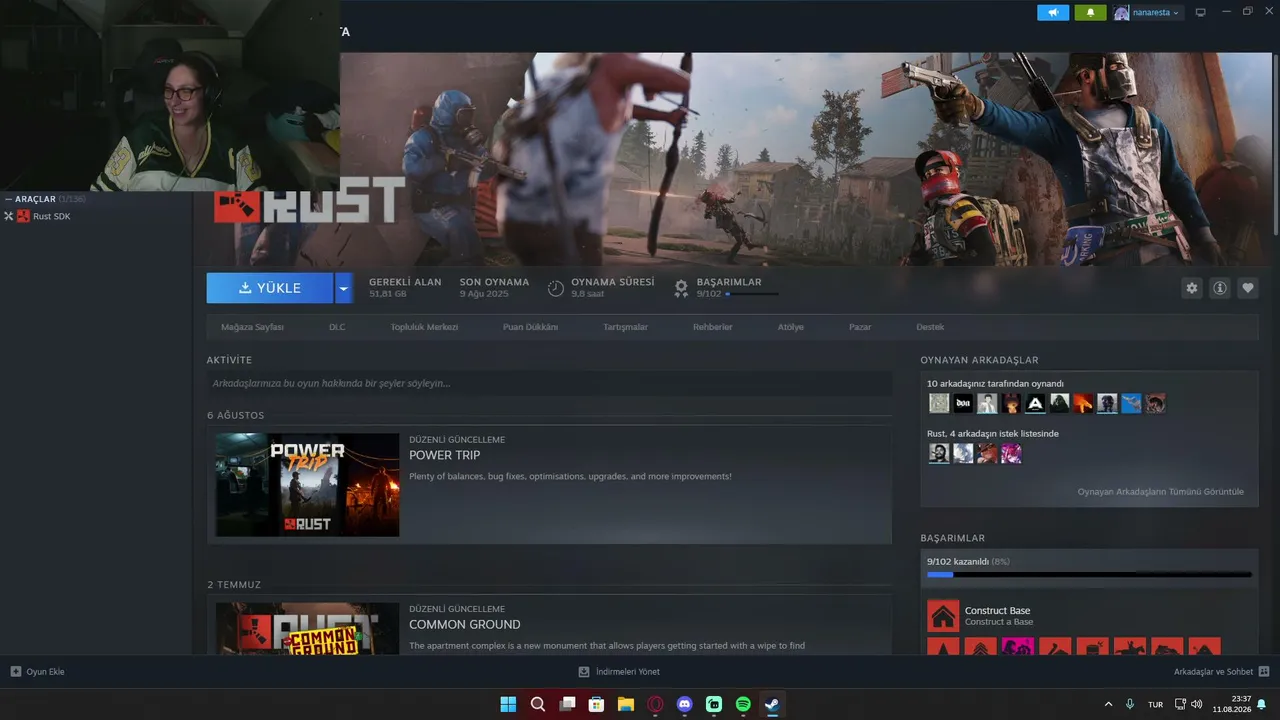
Task: Click the YÜKLE install button
Action: pos(270,288)
